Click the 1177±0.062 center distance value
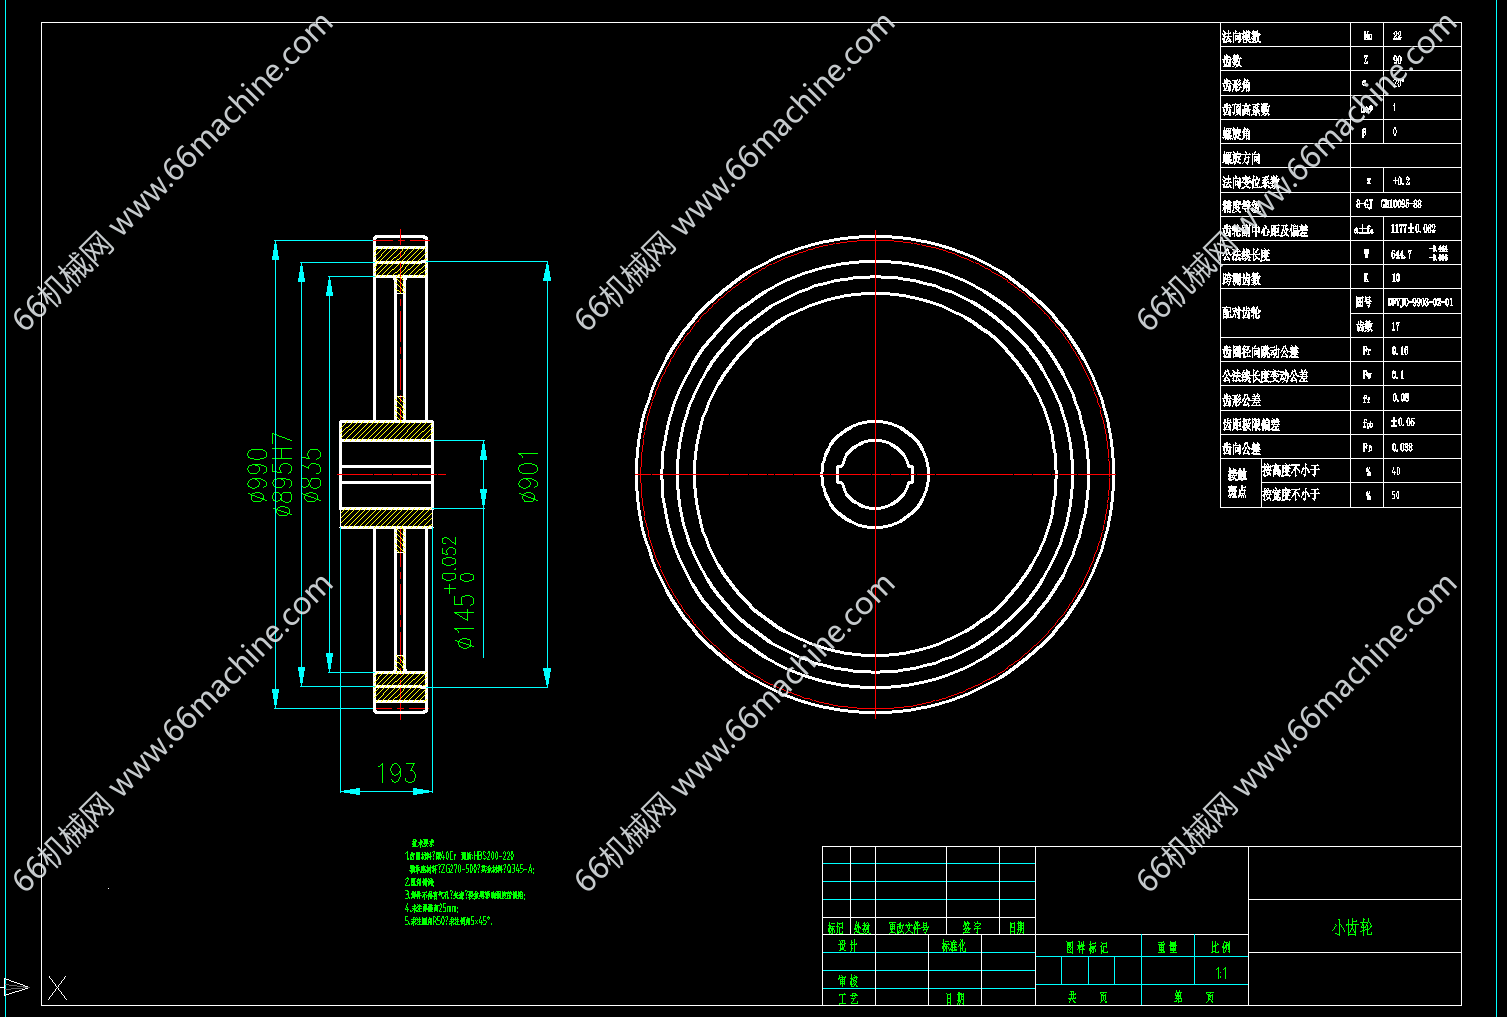Screen dimensions: 1507x1017 (x=1413, y=229)
